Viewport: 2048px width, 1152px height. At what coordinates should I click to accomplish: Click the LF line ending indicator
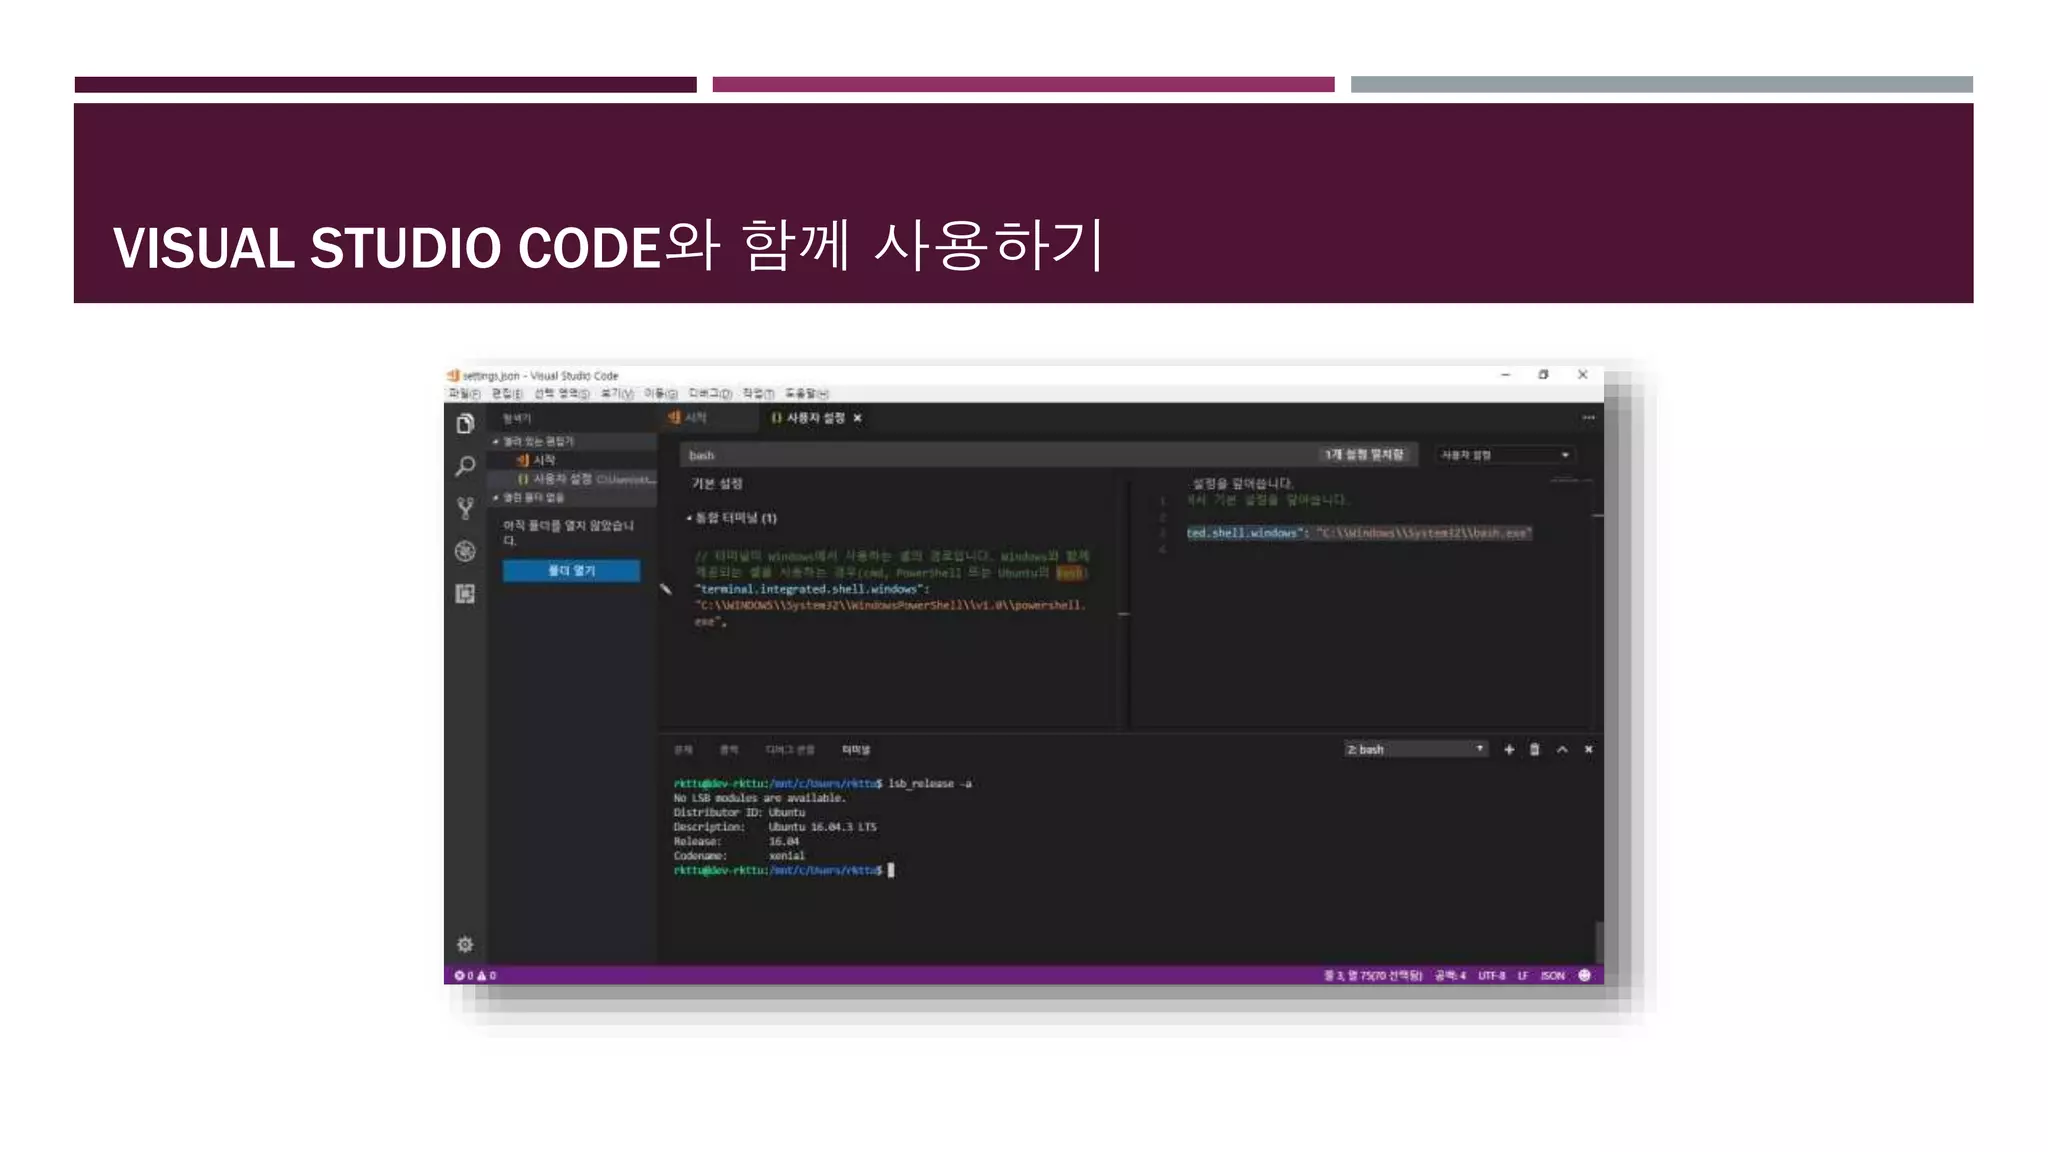1523,975
